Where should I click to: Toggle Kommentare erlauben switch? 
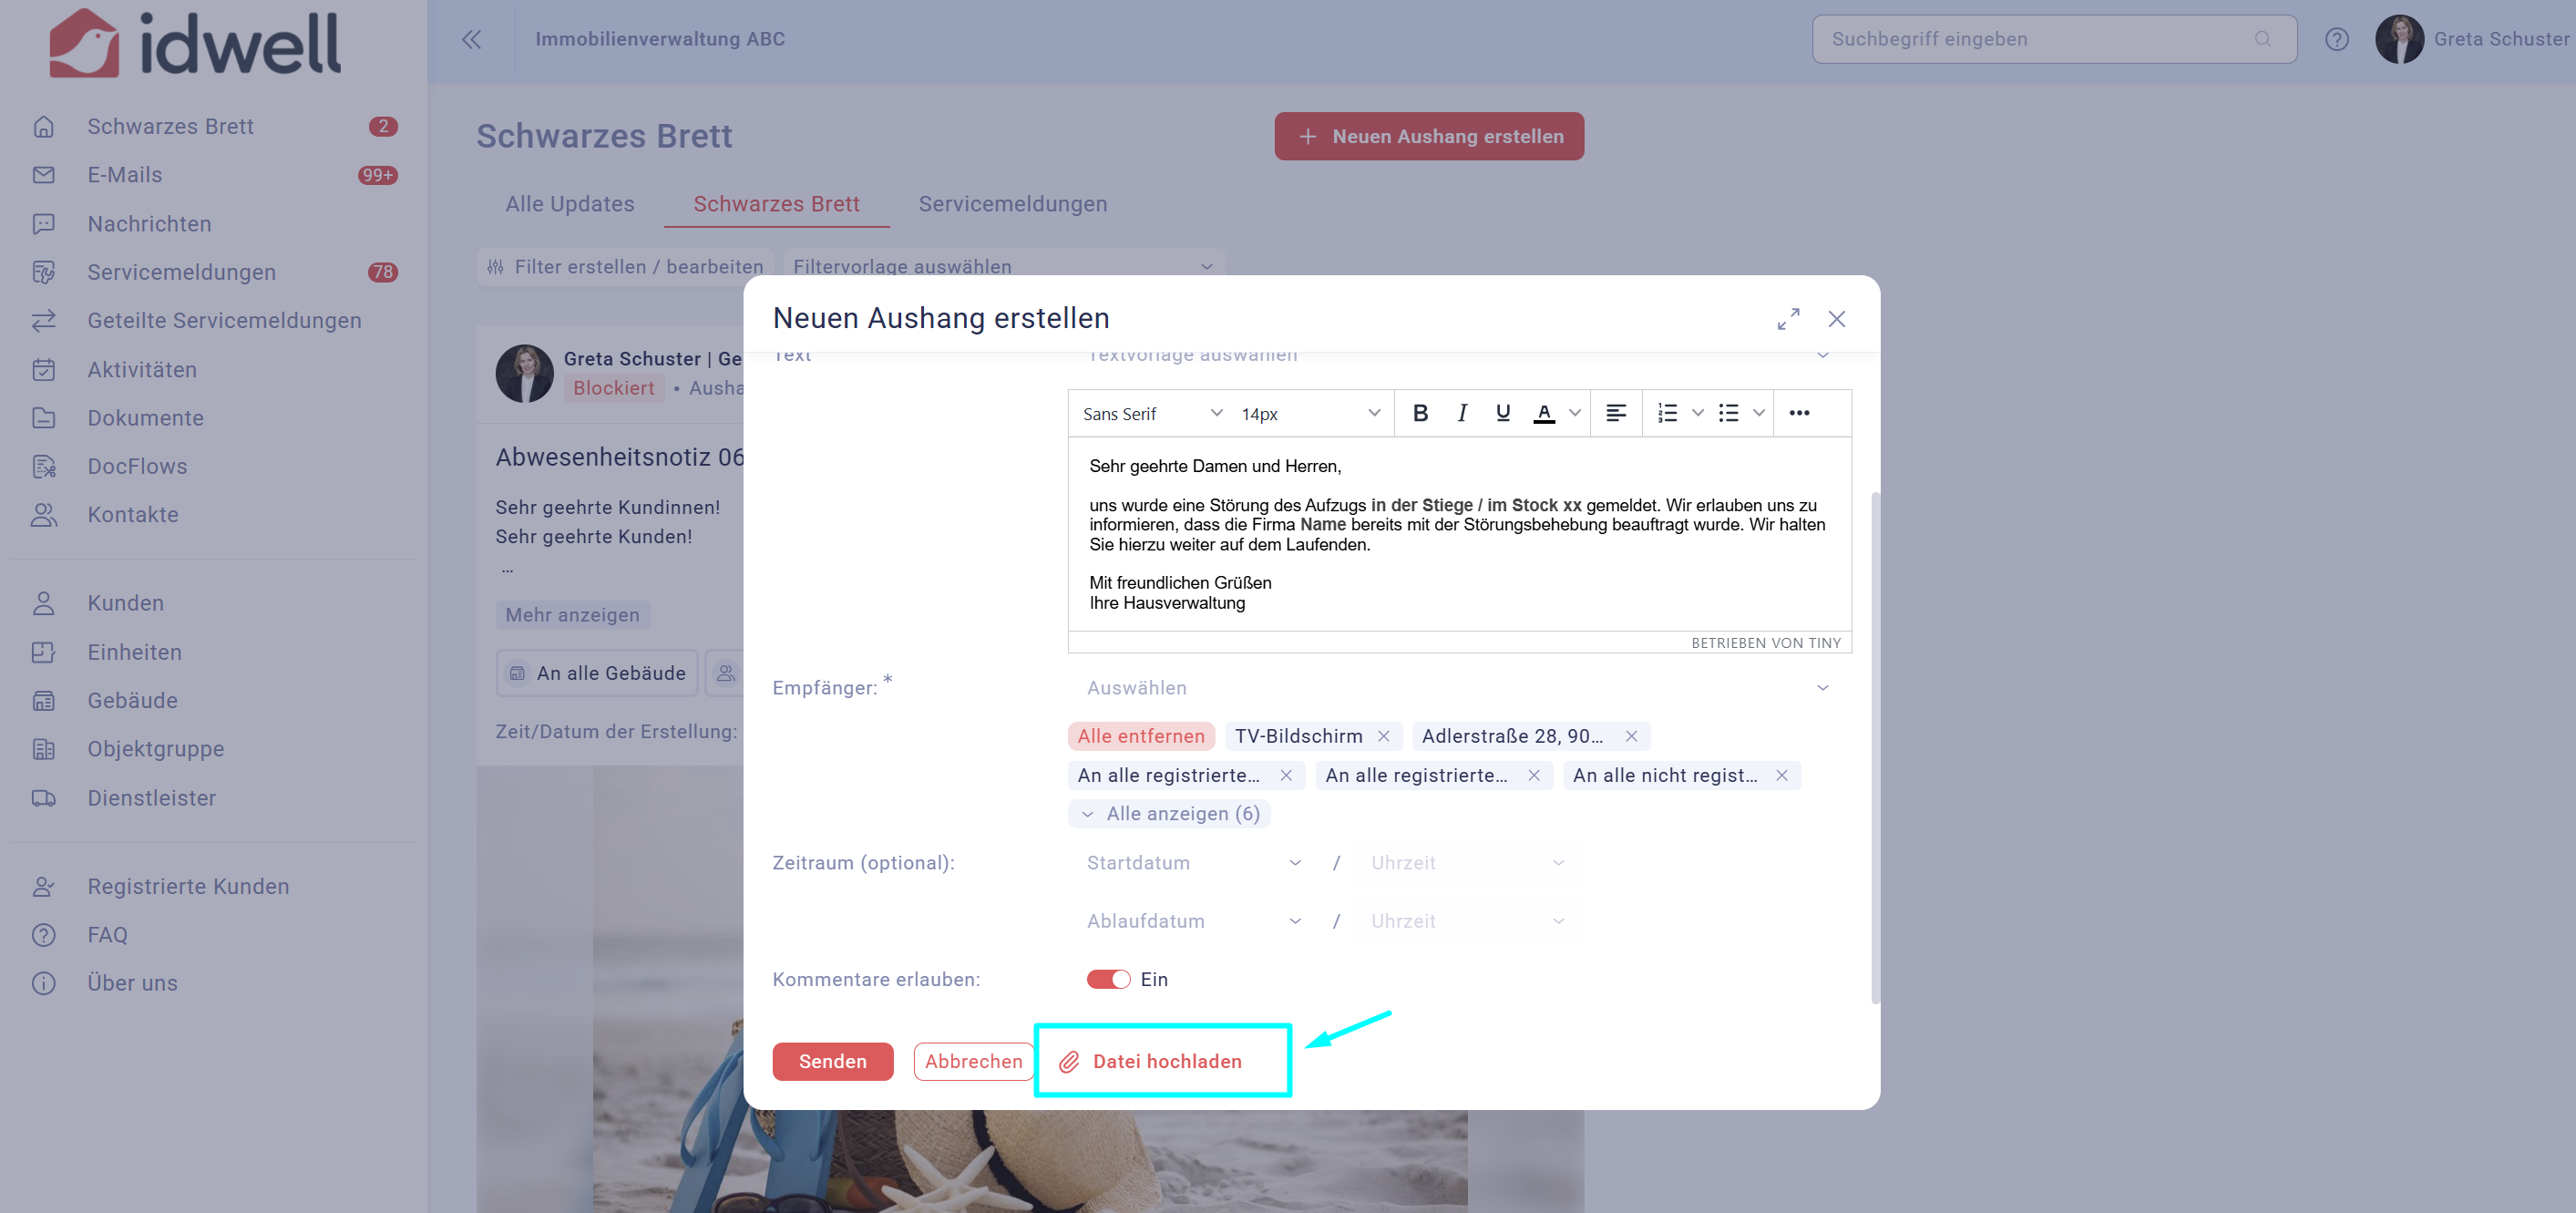pyautogui.click(x=1108, y=980)
